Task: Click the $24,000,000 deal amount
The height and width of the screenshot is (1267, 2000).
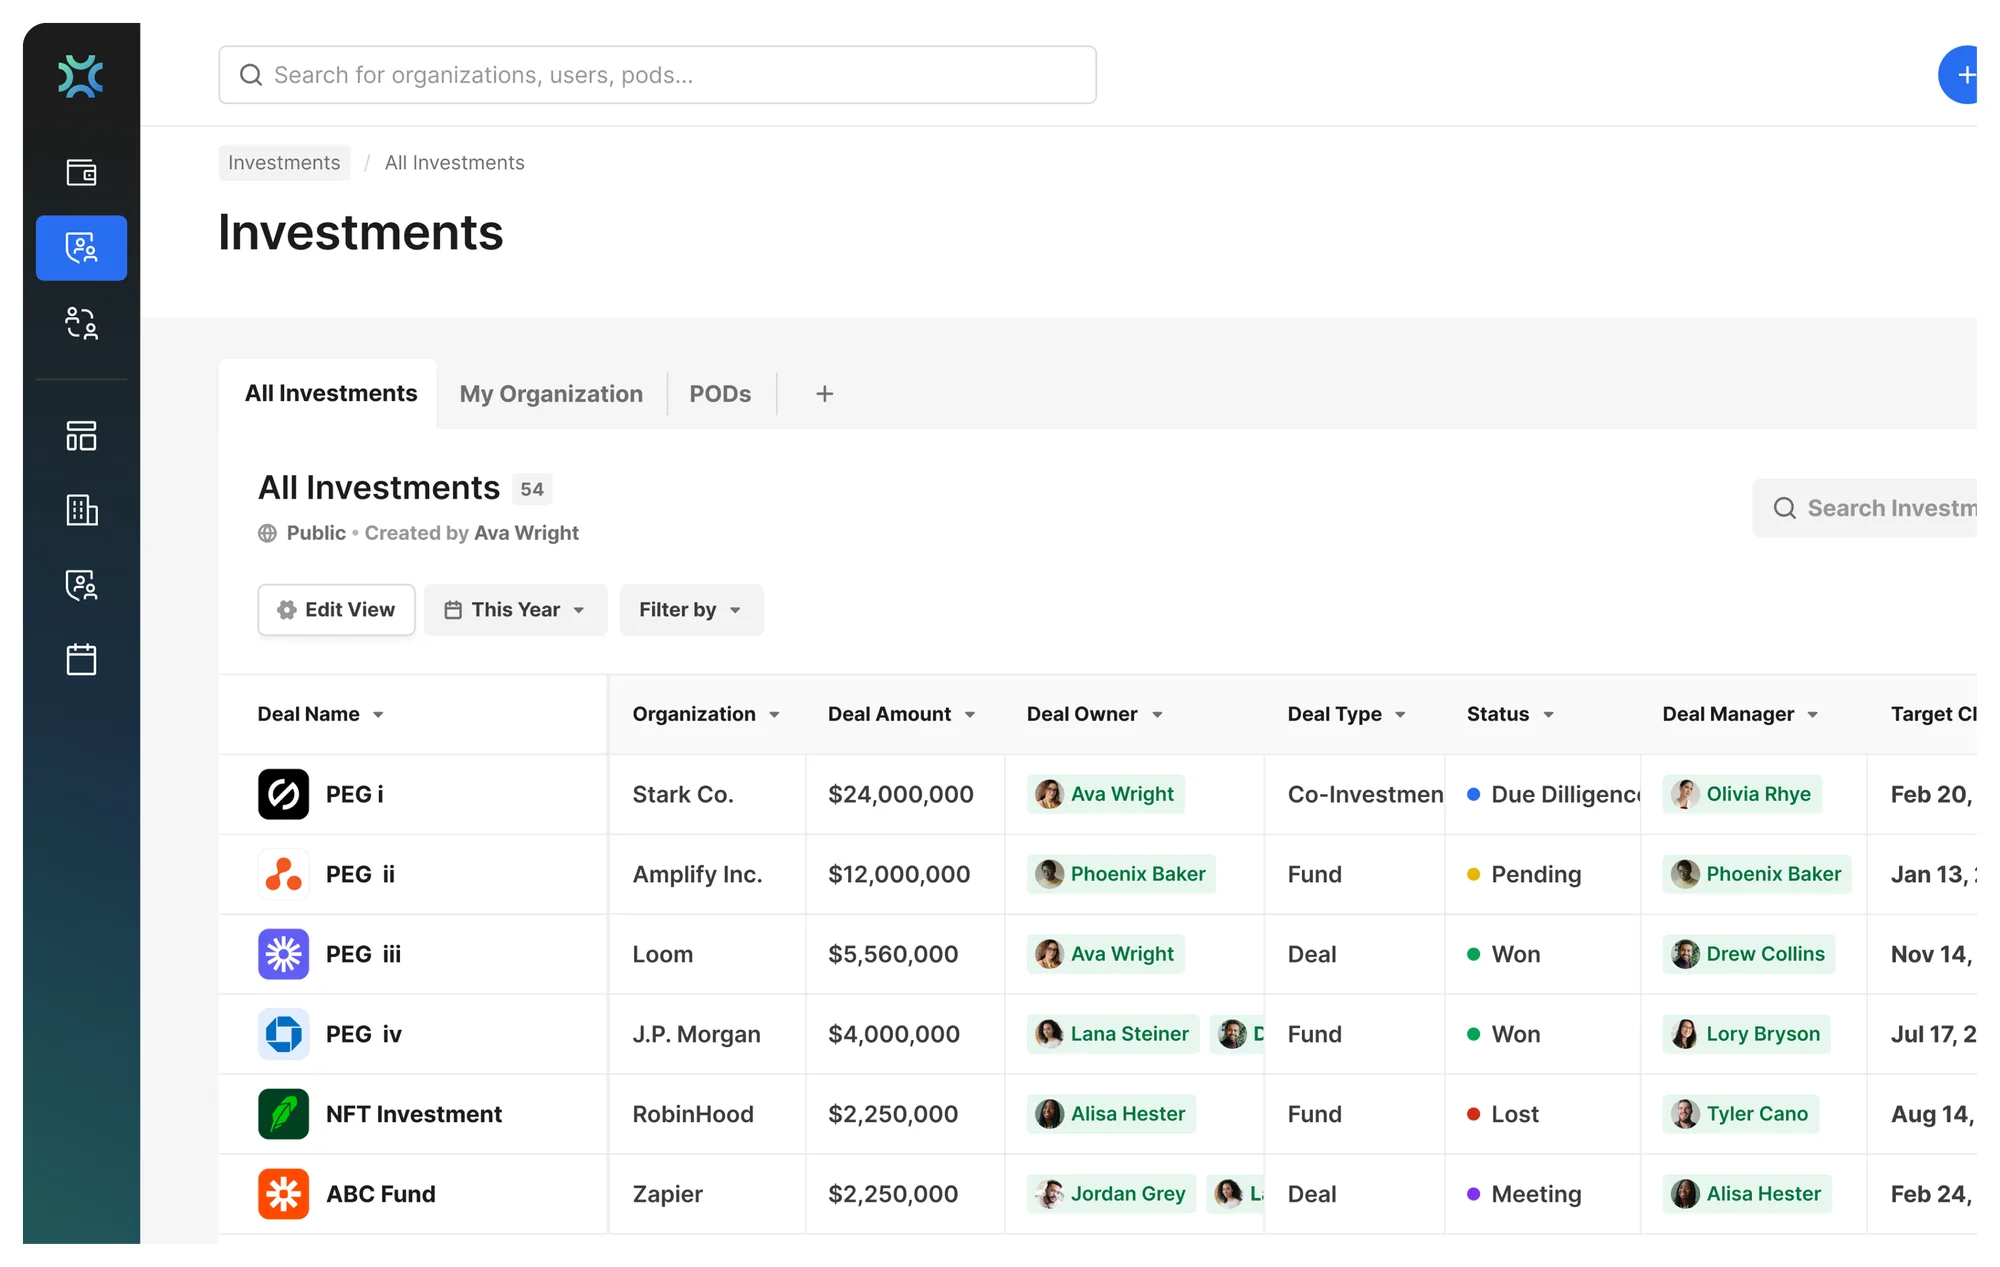Action: pyautogui.click(x=901, y=794)
